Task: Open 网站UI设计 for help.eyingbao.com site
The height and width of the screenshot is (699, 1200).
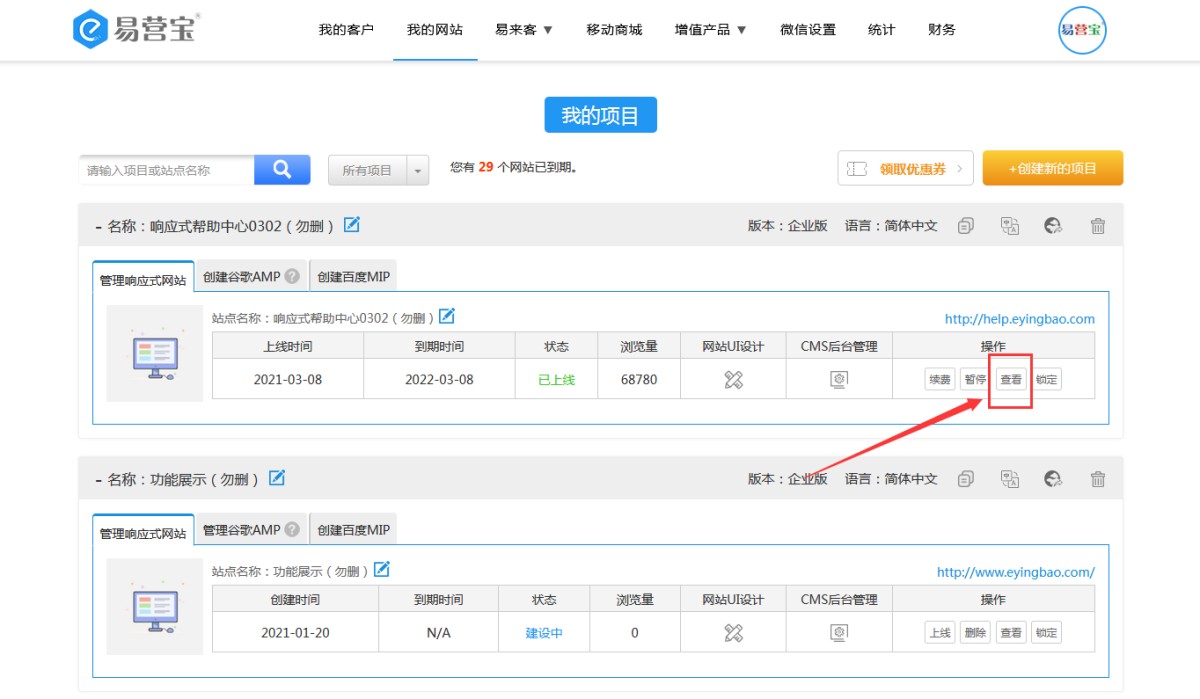Action: coord(733,380)
